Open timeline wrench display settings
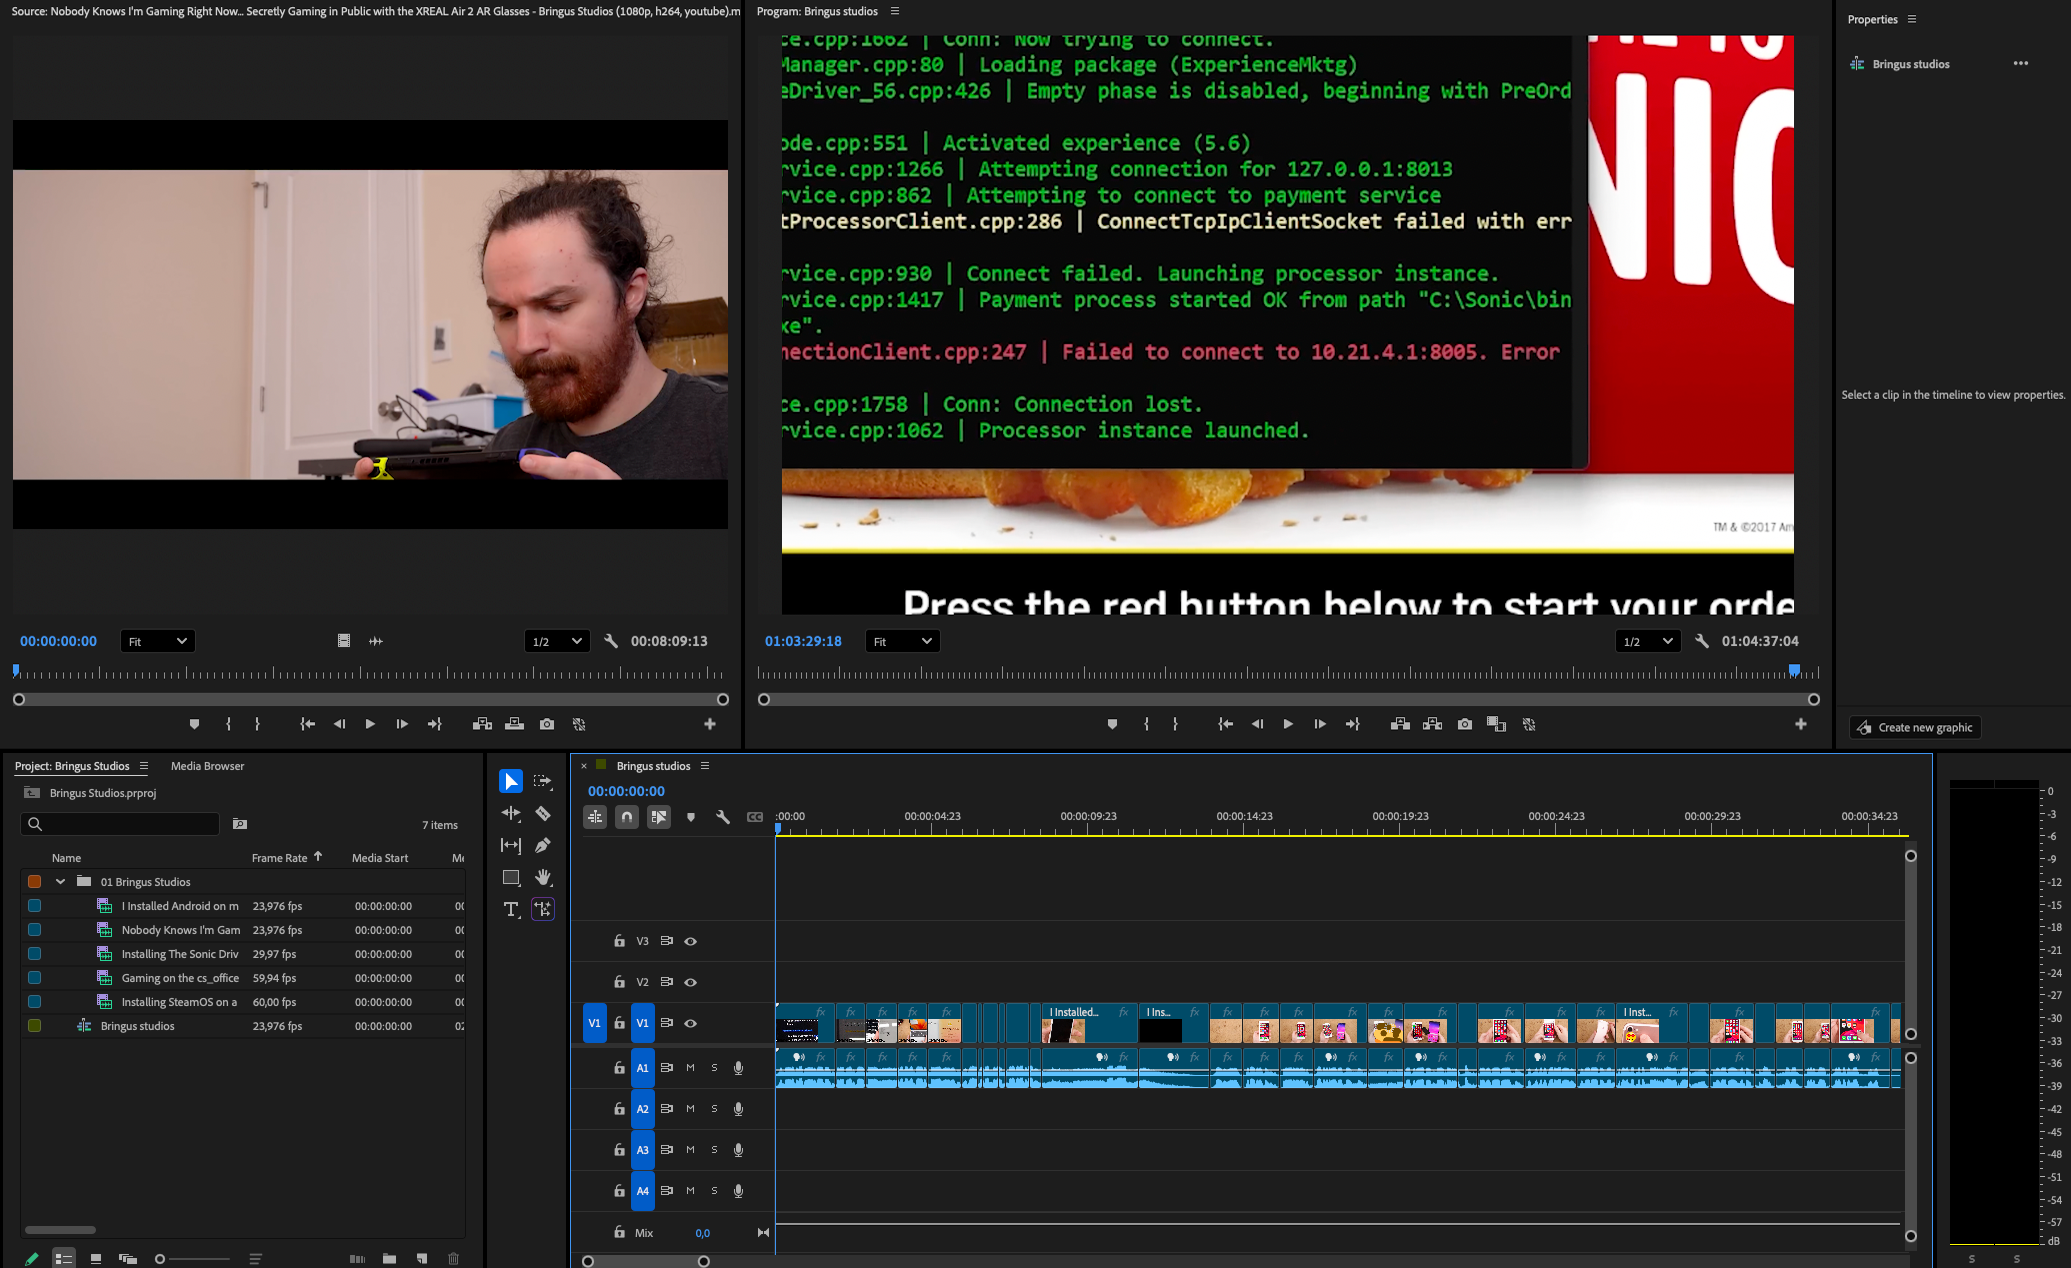2071x1268 pixels. point(723,817)
